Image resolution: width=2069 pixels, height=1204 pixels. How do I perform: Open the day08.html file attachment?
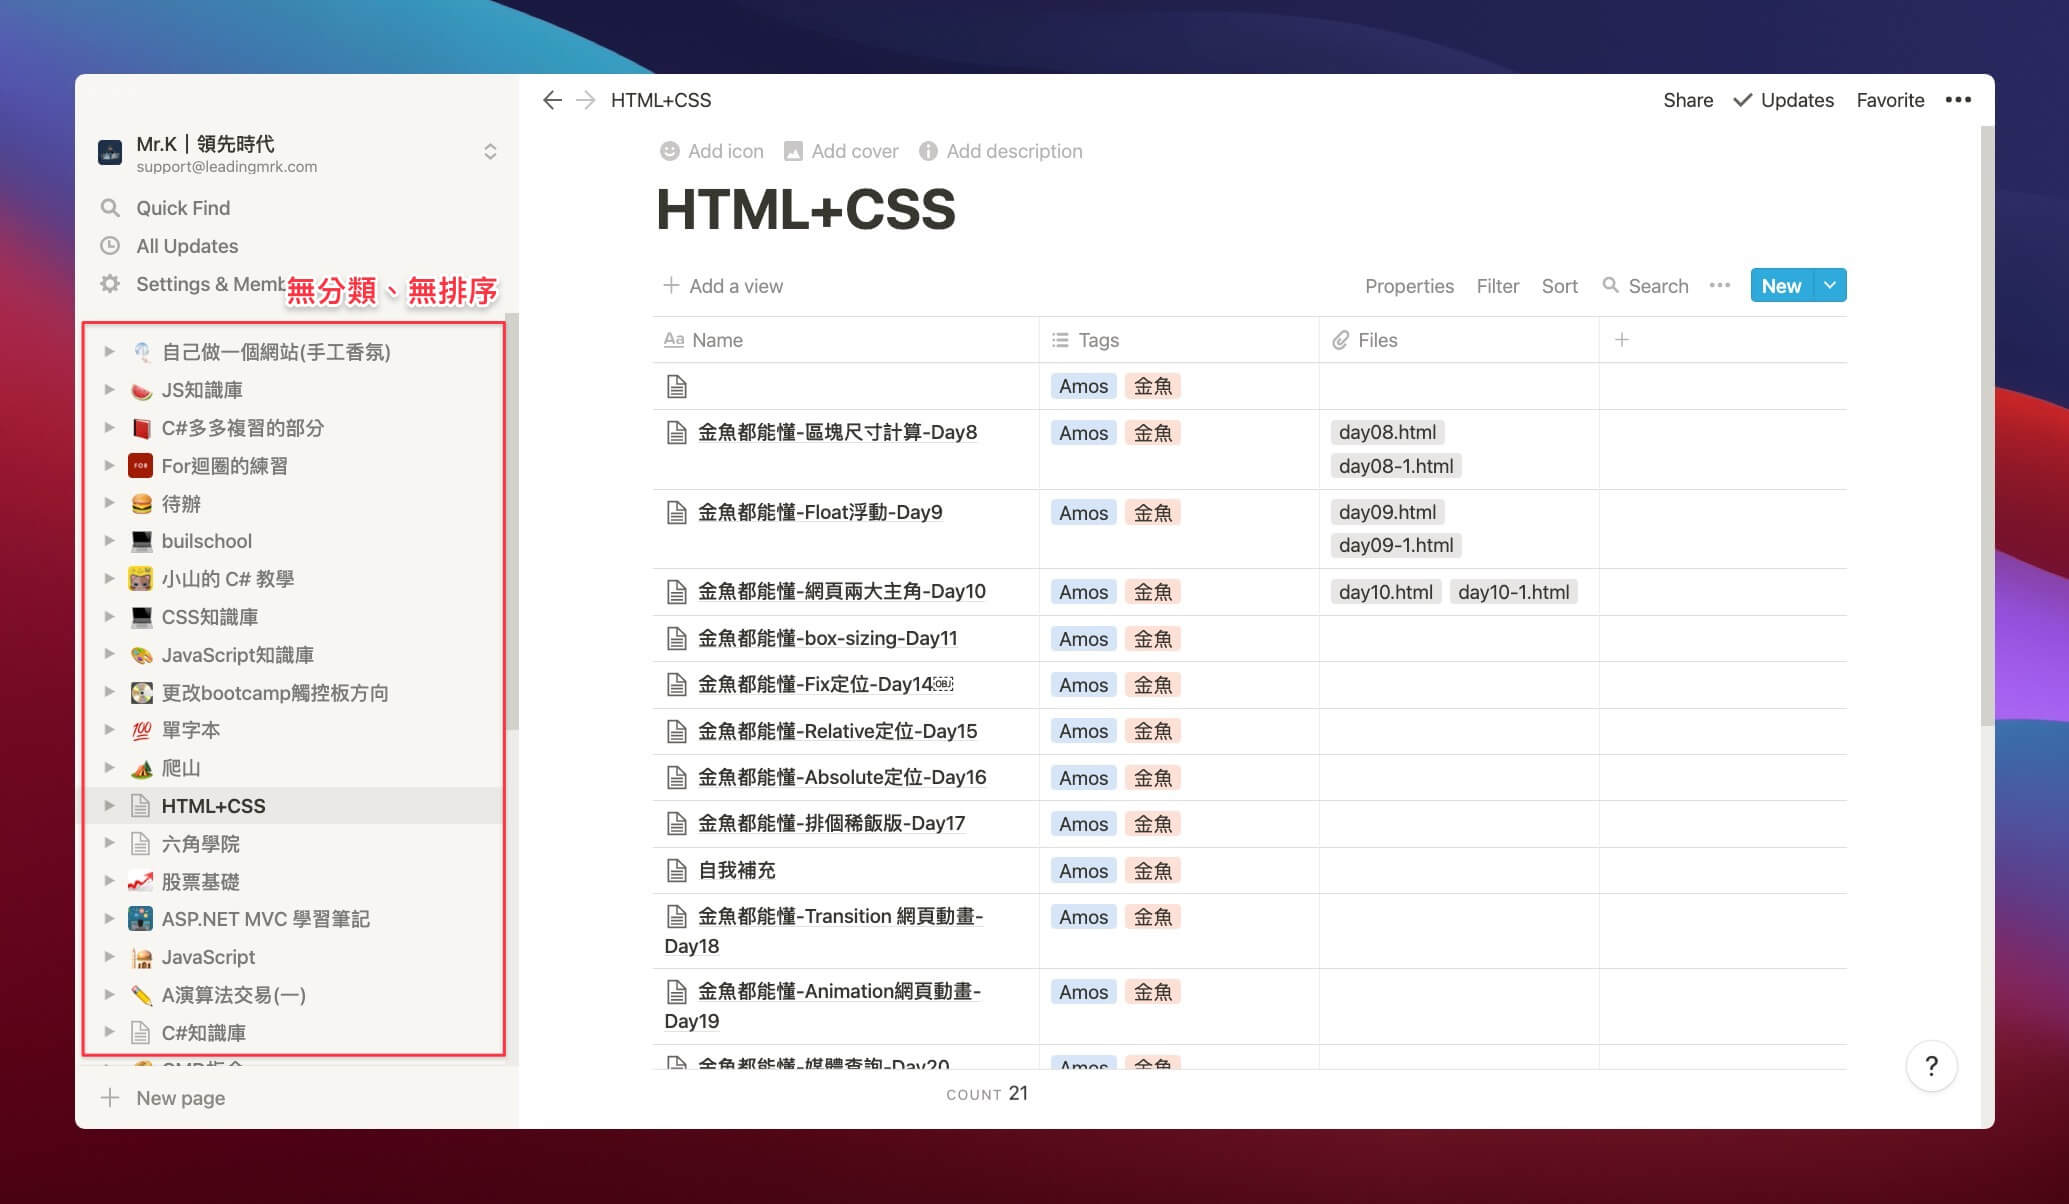coord(1387,433)
